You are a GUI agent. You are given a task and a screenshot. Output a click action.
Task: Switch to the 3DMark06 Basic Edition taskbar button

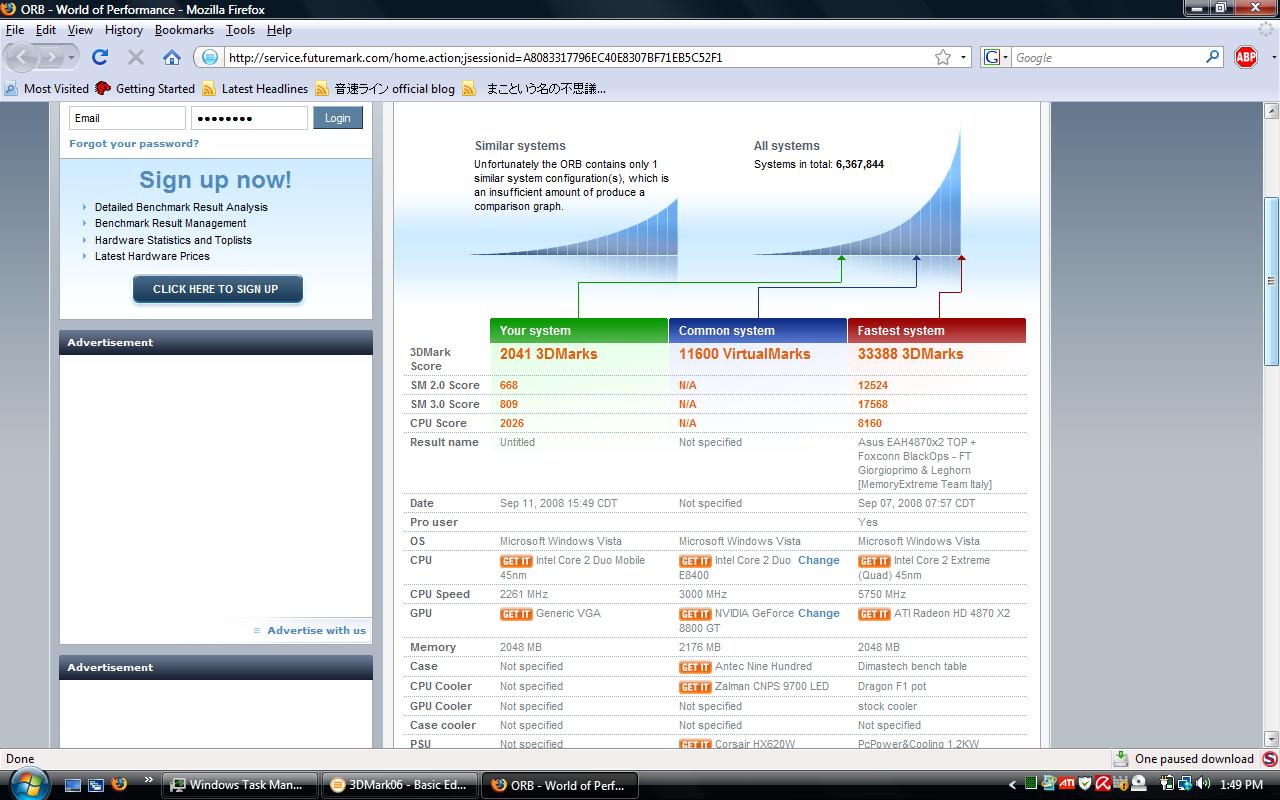pos(400,785)
